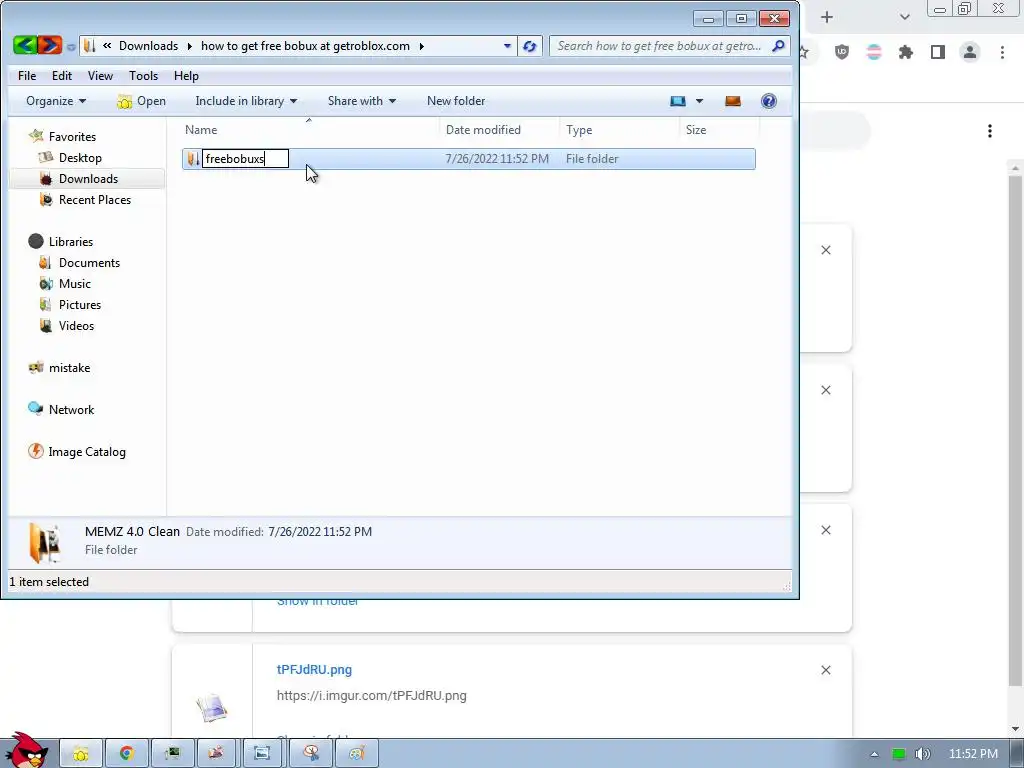Open the recent locations arrow beside the navigation arrows
The image size is (1024, 768).
71,47
